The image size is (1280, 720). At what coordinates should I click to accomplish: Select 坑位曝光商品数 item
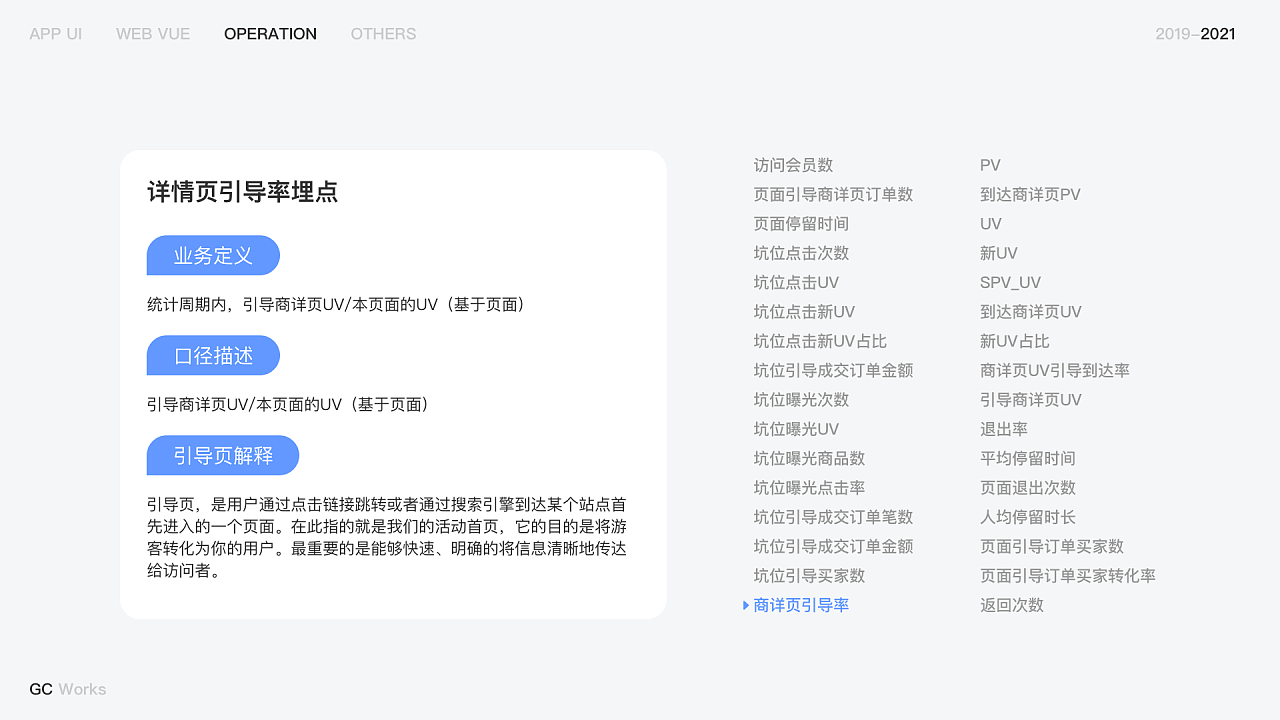pos(809,458)
